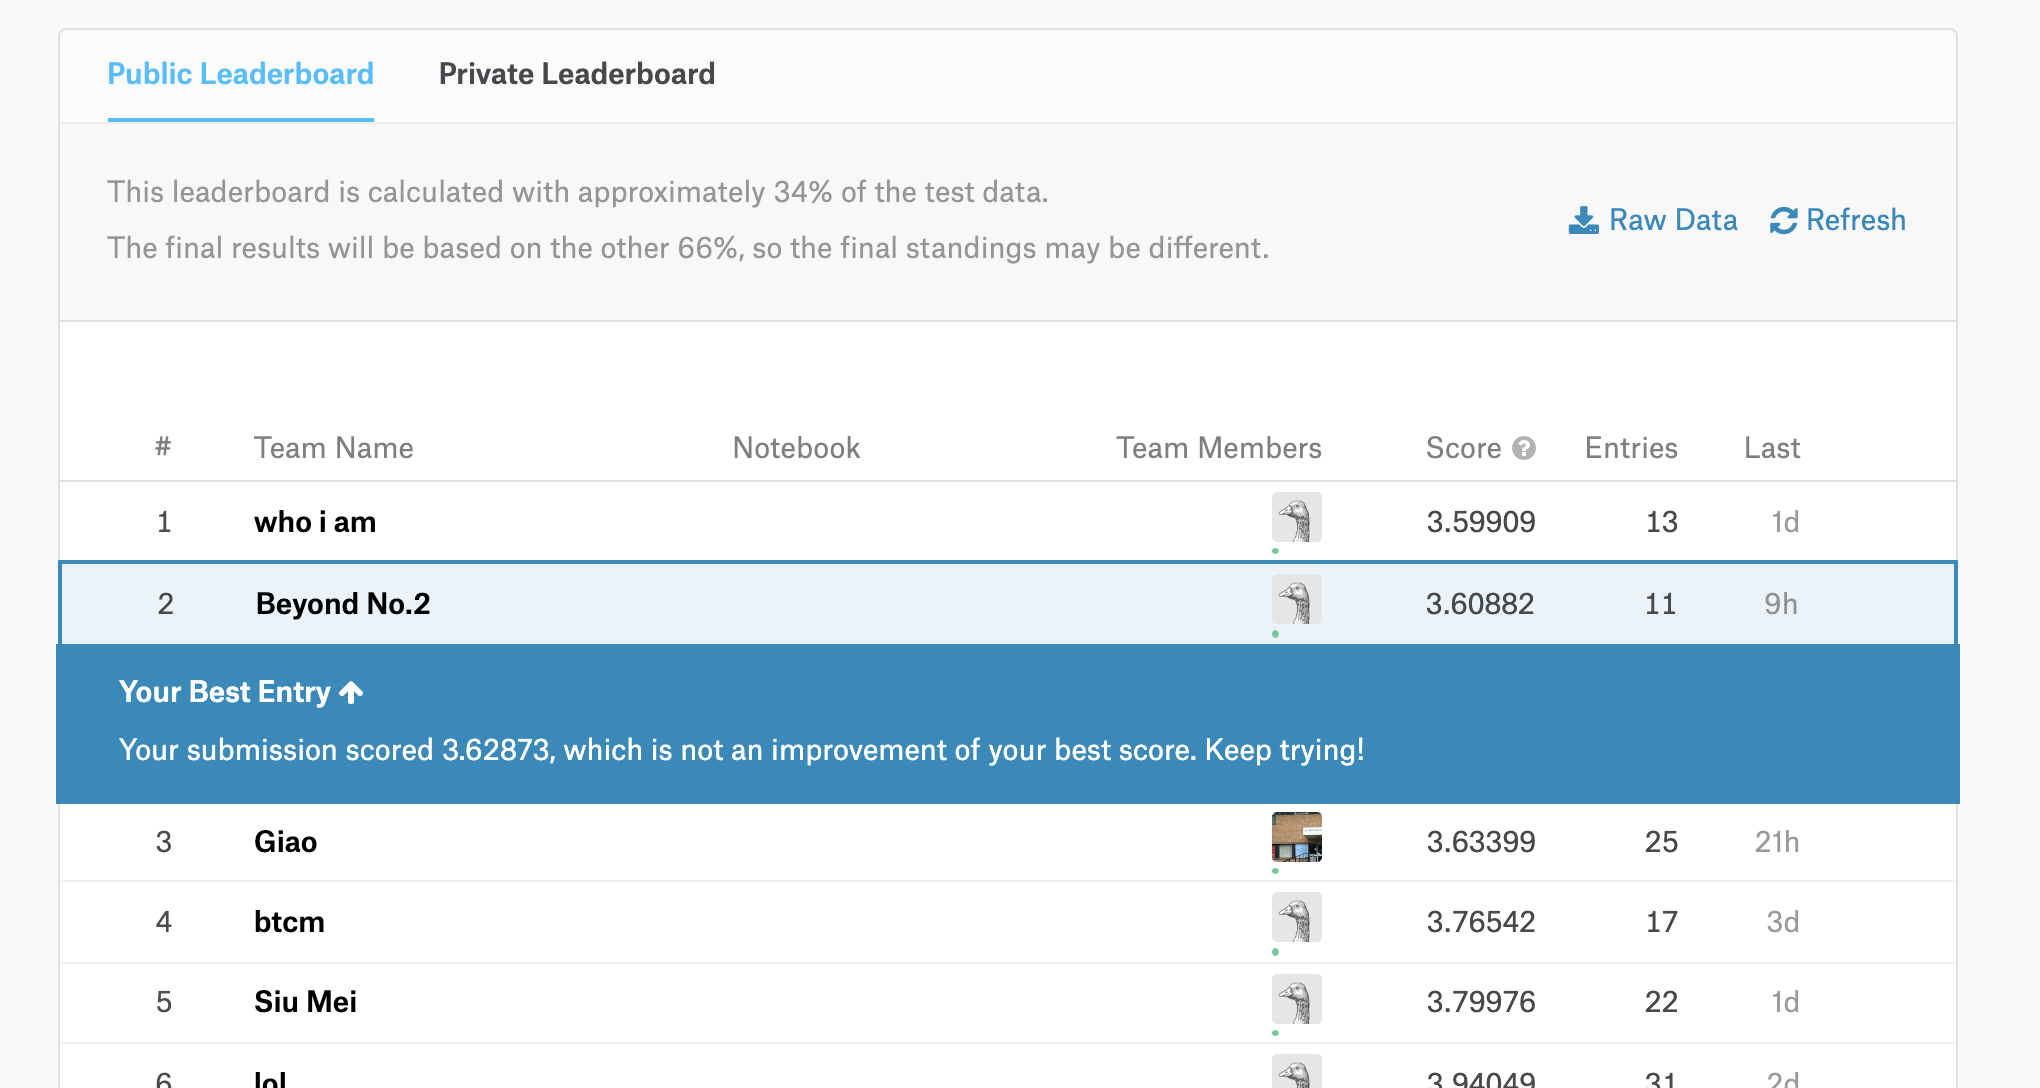Open the Beyond No.2 team member avatar

pos(1296,600)
